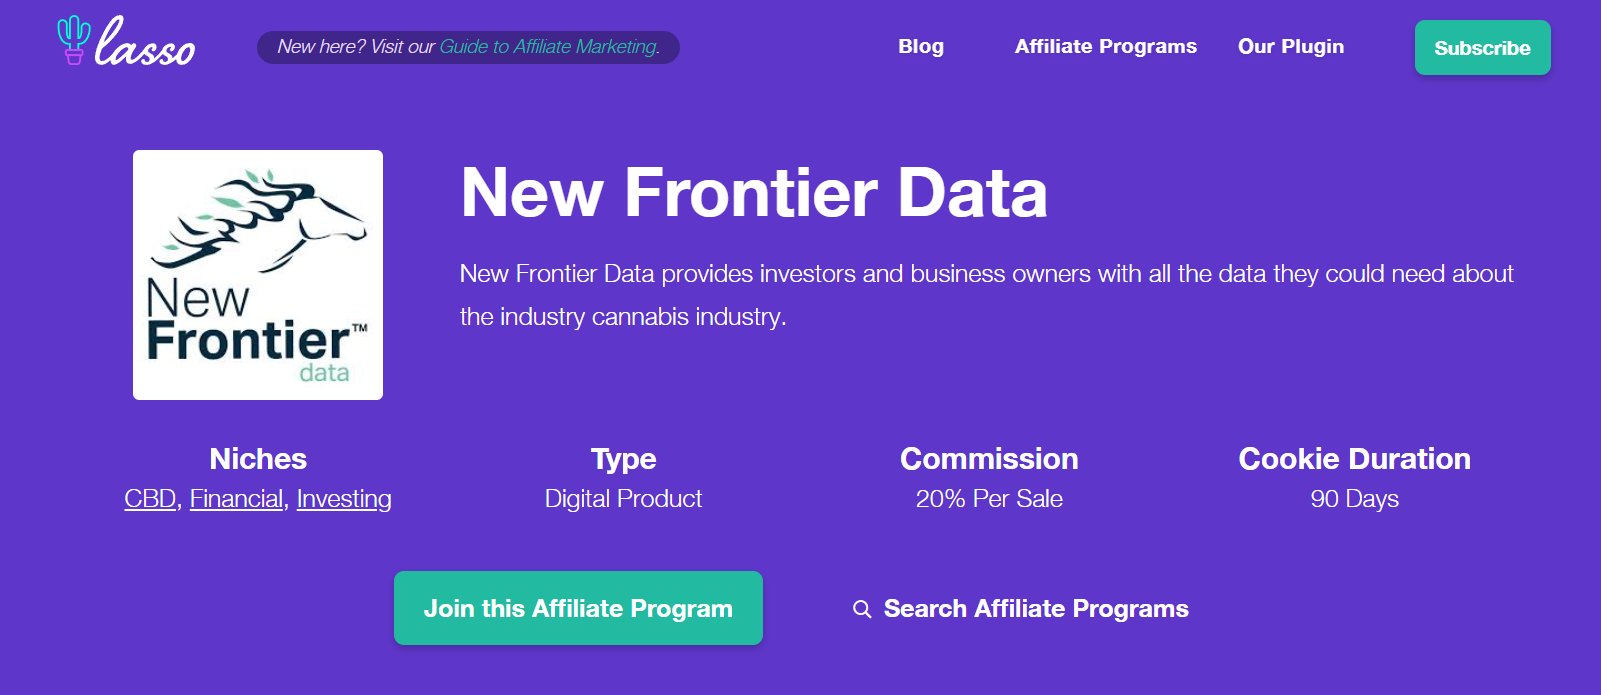The image size is (1601, 695).
Task: Click Join this Affiliate Program button
Action: pos(578,608)
